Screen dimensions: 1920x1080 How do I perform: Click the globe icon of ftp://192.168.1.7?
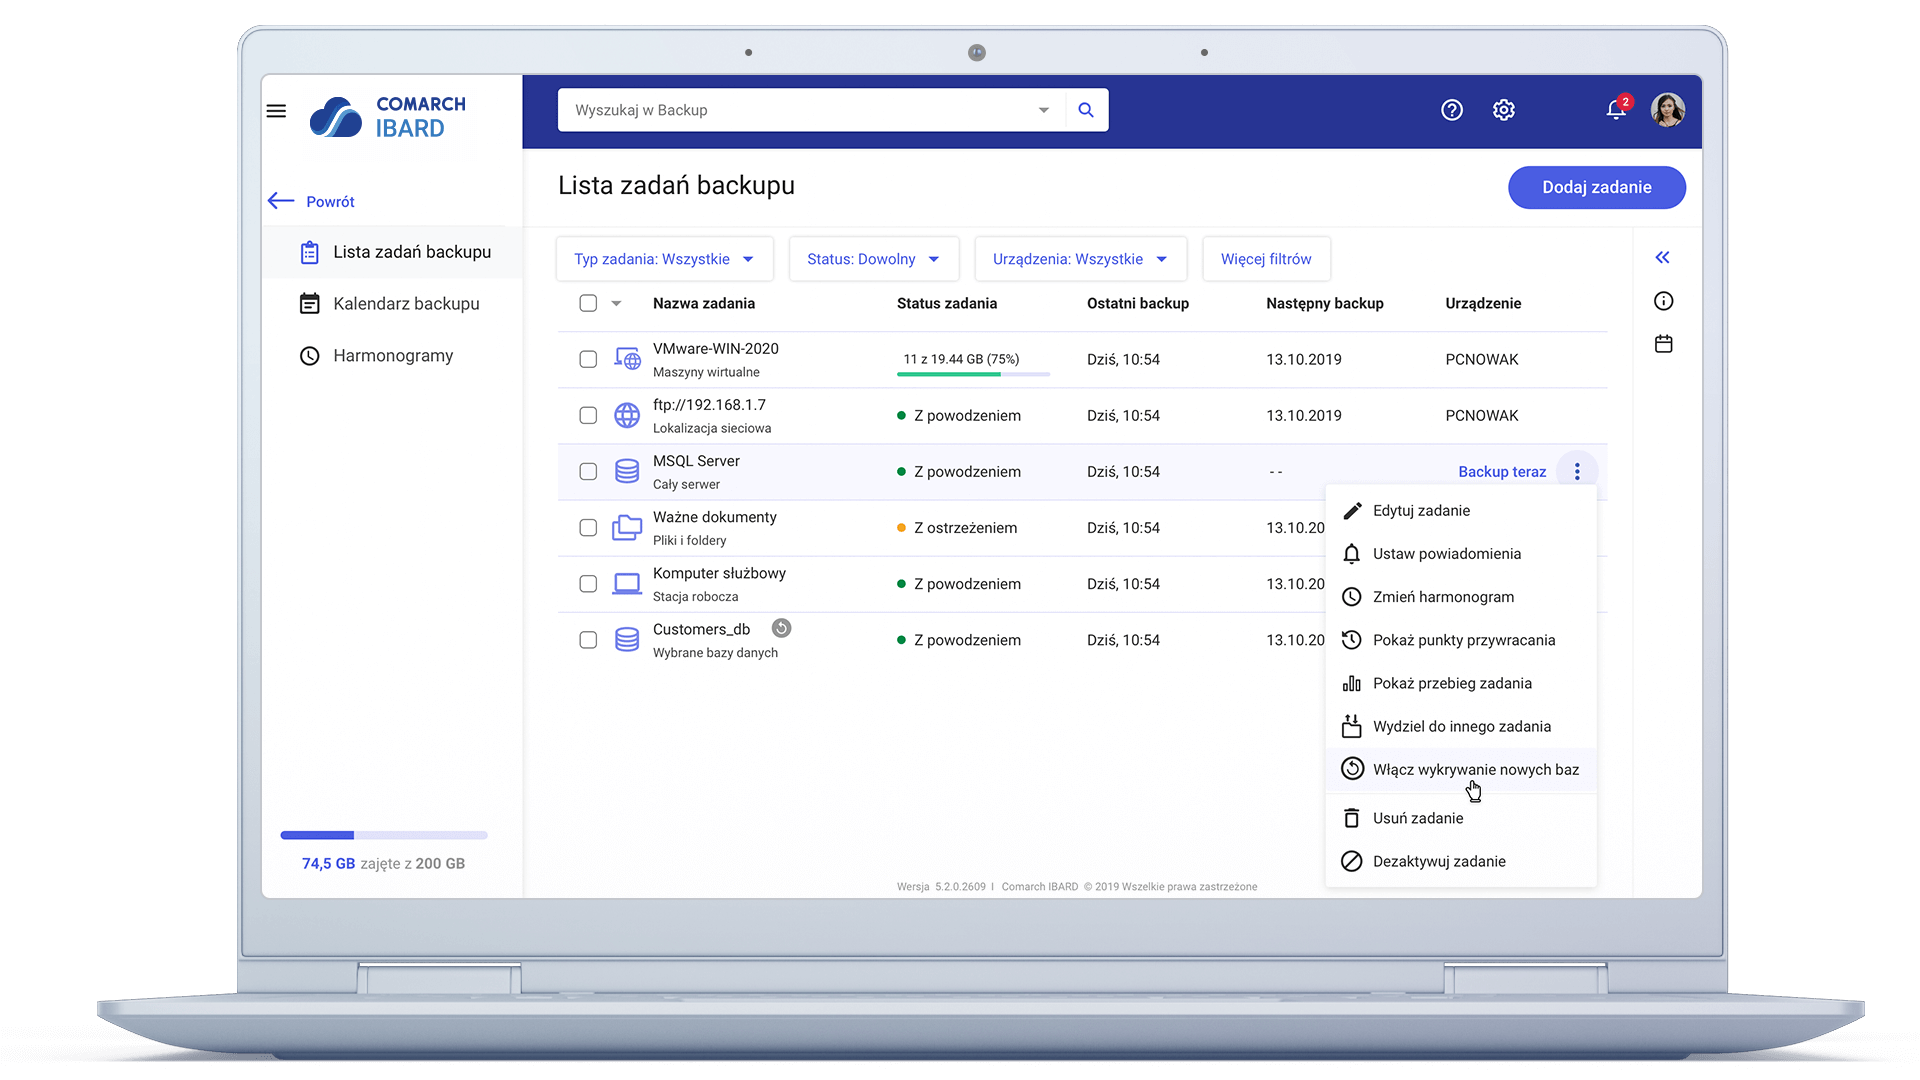pyautogui.click(x=627, y=415)
